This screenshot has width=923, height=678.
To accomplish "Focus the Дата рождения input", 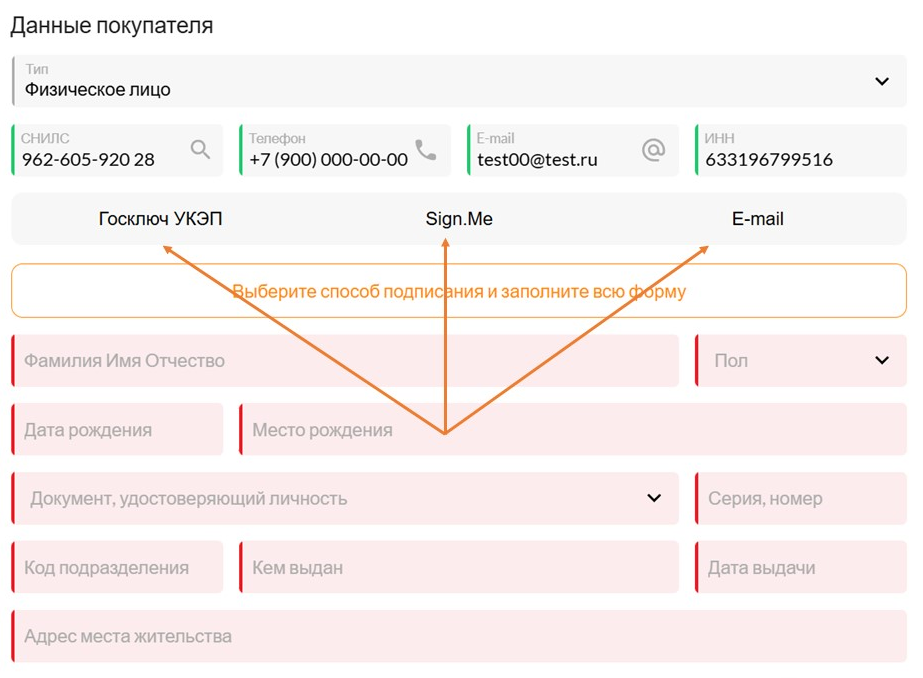I will 118,430.
